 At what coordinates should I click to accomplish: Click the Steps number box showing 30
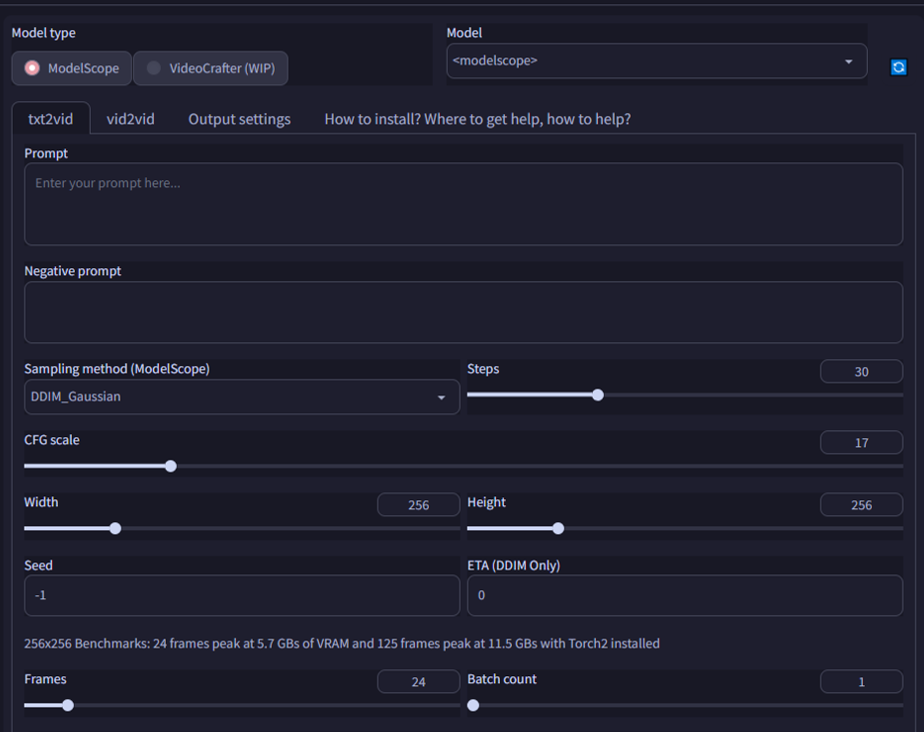(861, 372)
